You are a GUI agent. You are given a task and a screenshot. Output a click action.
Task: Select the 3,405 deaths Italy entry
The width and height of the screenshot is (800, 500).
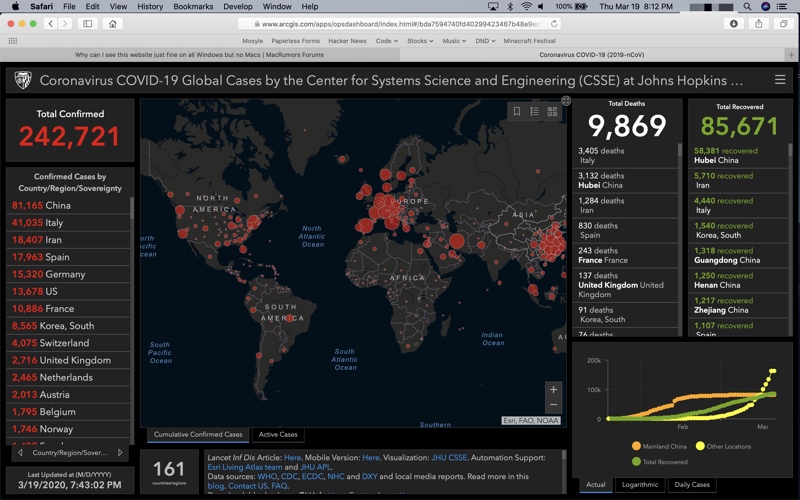point(626,156)
